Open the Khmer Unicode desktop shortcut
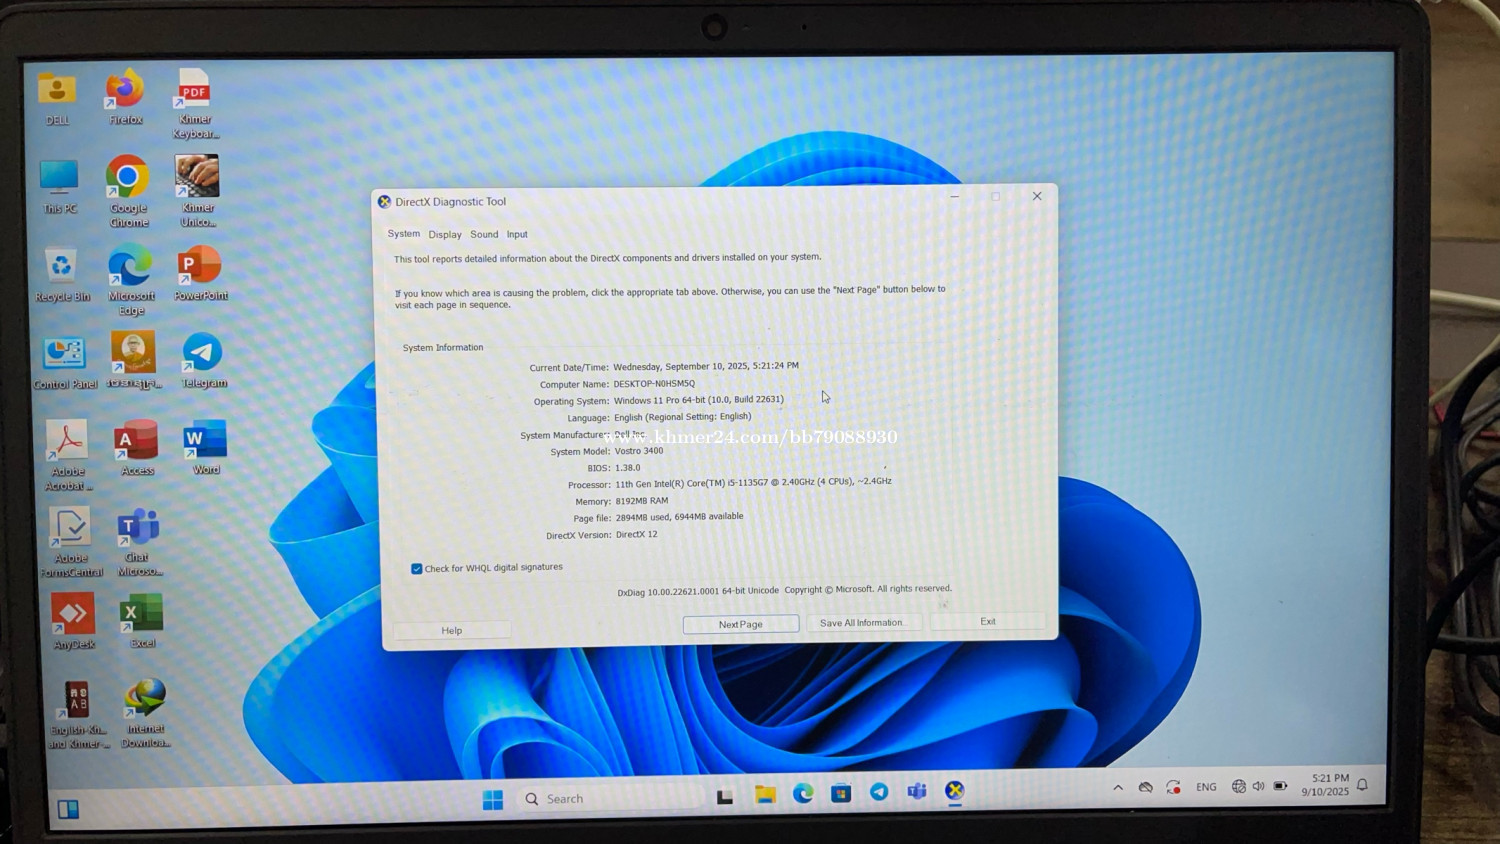 click(x=197, y=190)
